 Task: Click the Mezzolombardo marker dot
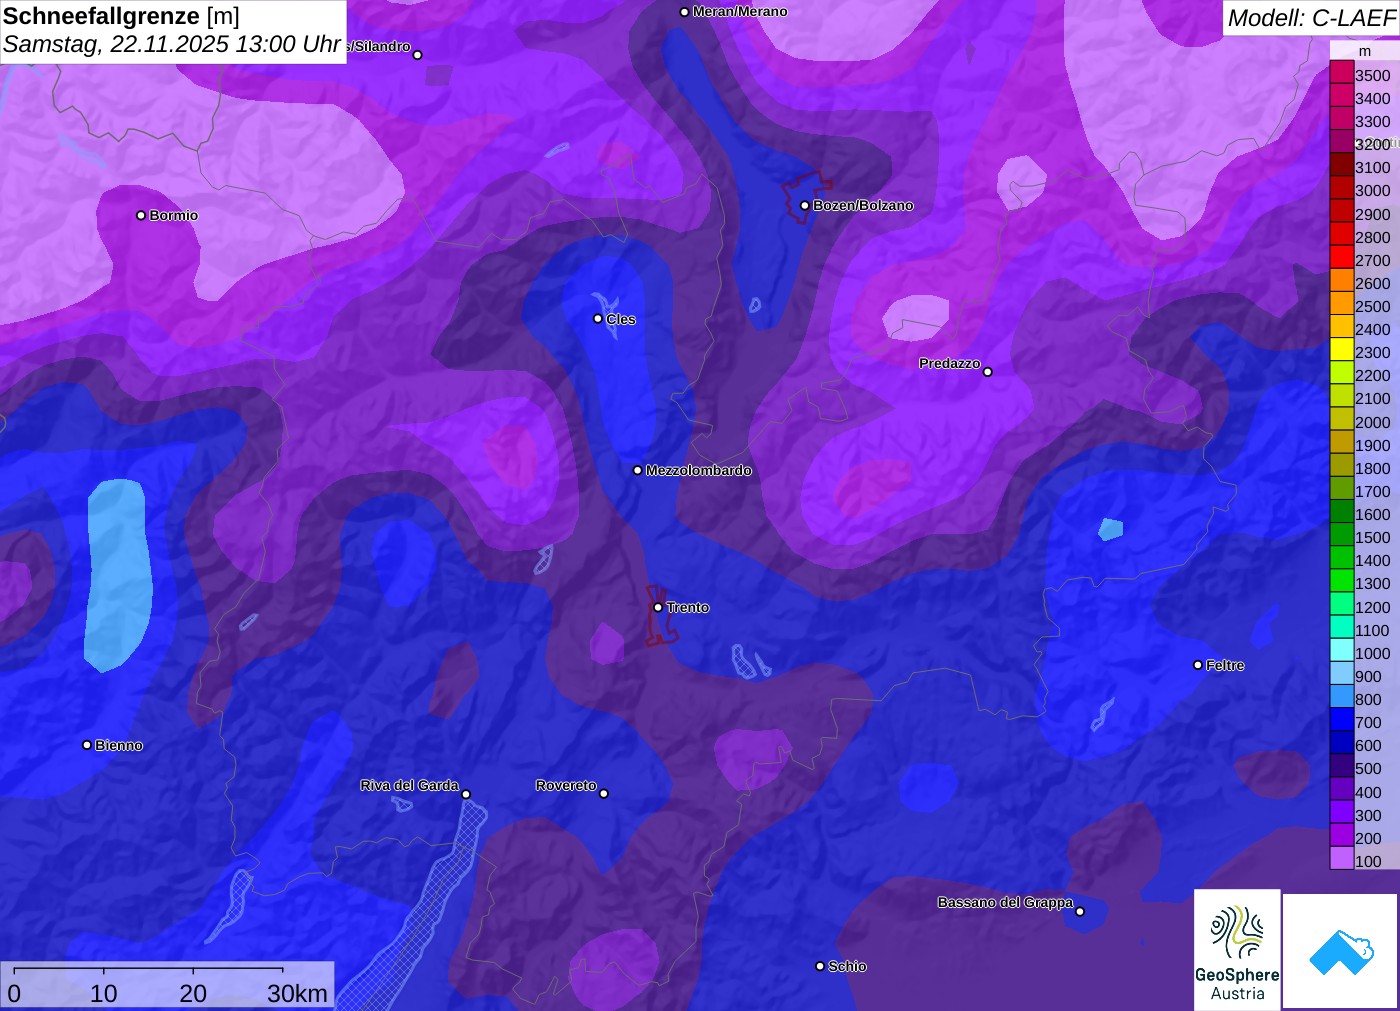click(638, 470)
